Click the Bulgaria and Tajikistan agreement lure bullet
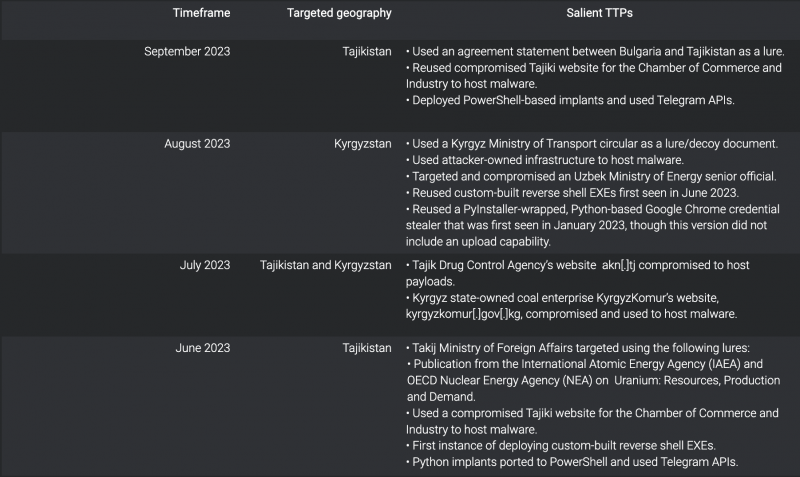 pos(595,51)
